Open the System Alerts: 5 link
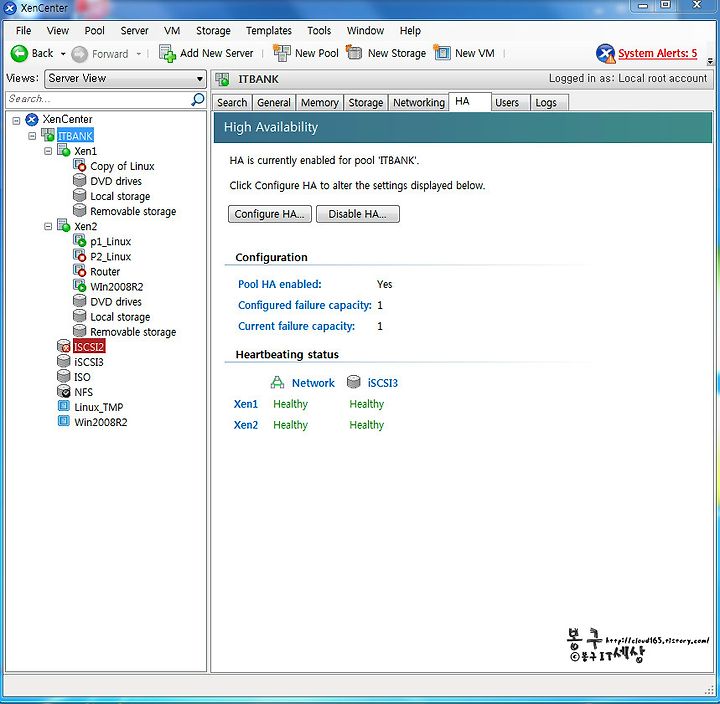 click(x=658, y=53)
